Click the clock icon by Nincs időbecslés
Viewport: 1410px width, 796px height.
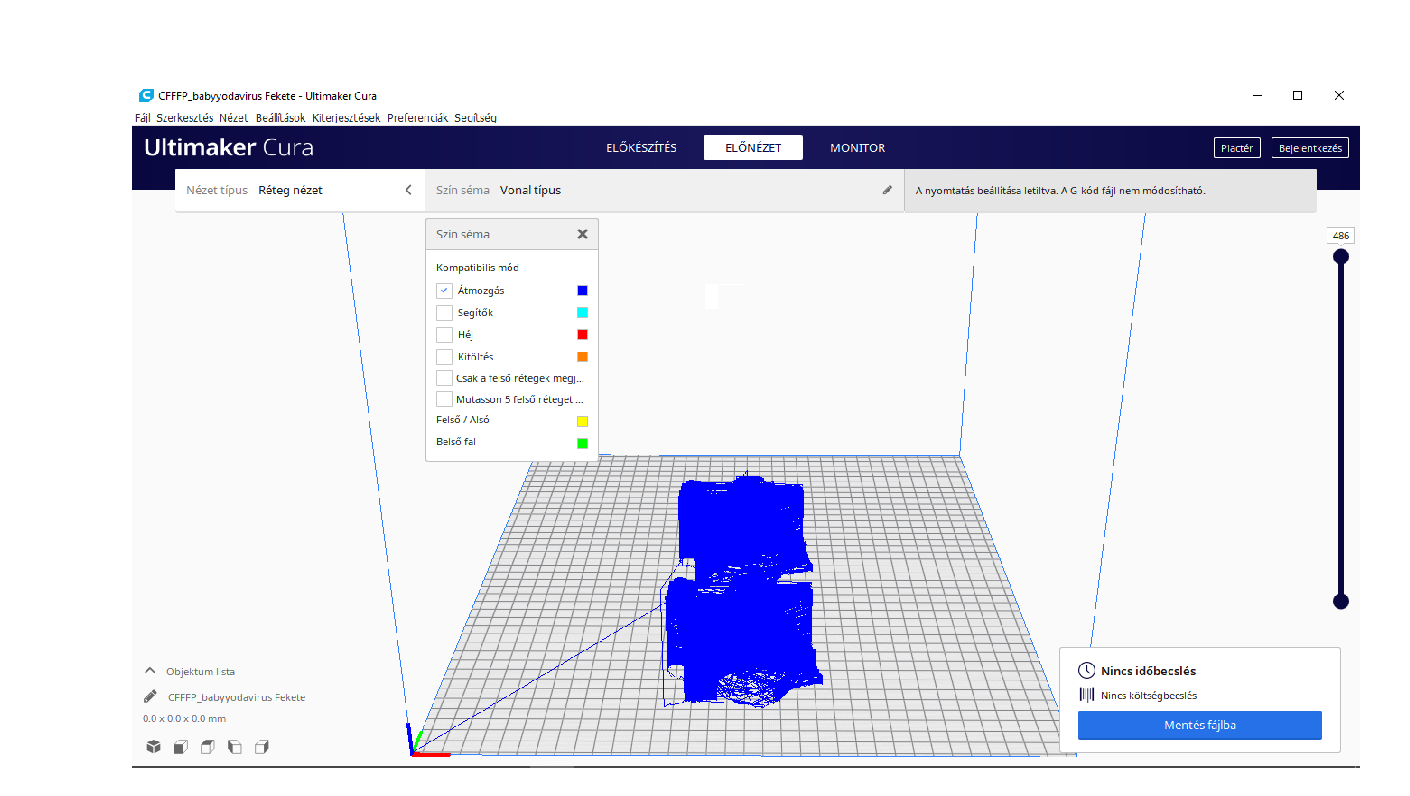1086,671
